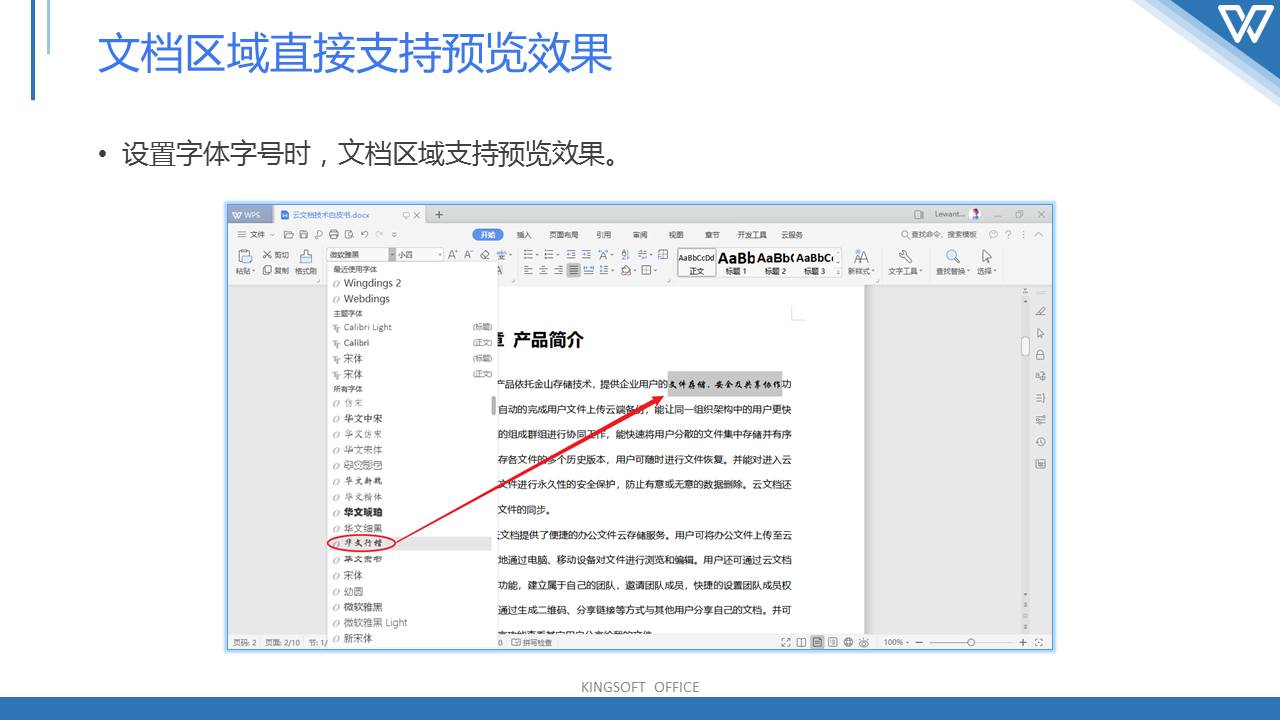Apply the 标题 2 style
Image resolution: width=1280 pixels, height=720 pixels.
(x=776, y=262)
